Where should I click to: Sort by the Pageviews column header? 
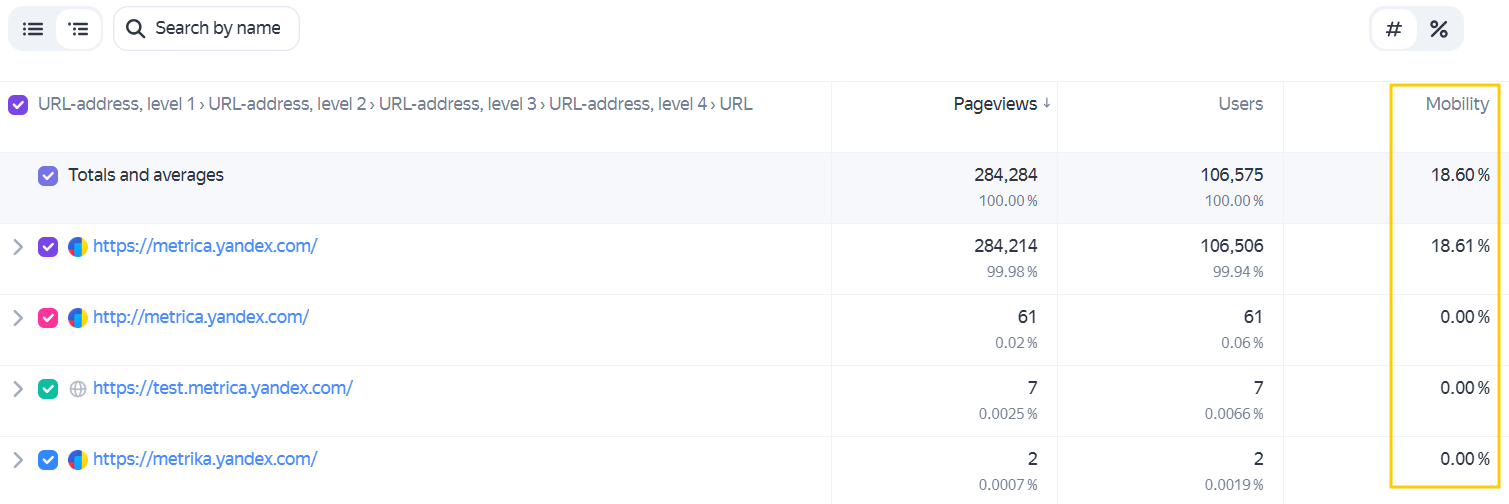click(x=995, y=104)
